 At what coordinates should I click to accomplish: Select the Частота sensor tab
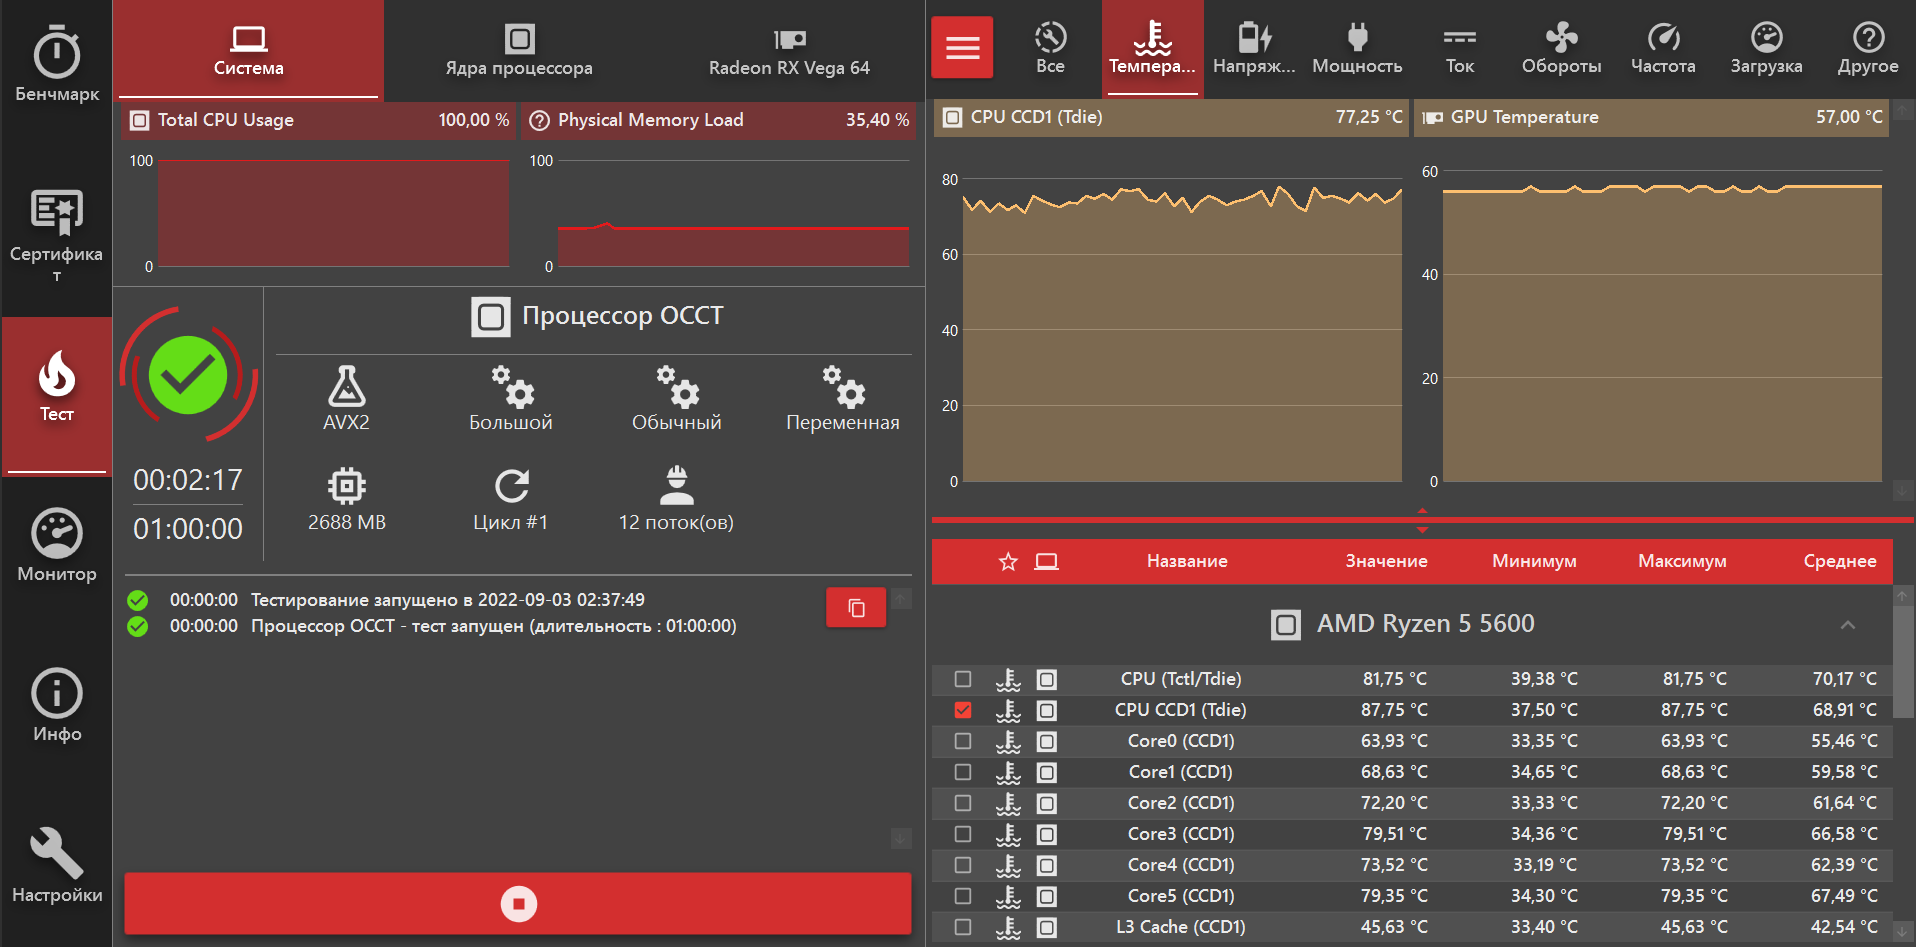(x=1663, y=48)
